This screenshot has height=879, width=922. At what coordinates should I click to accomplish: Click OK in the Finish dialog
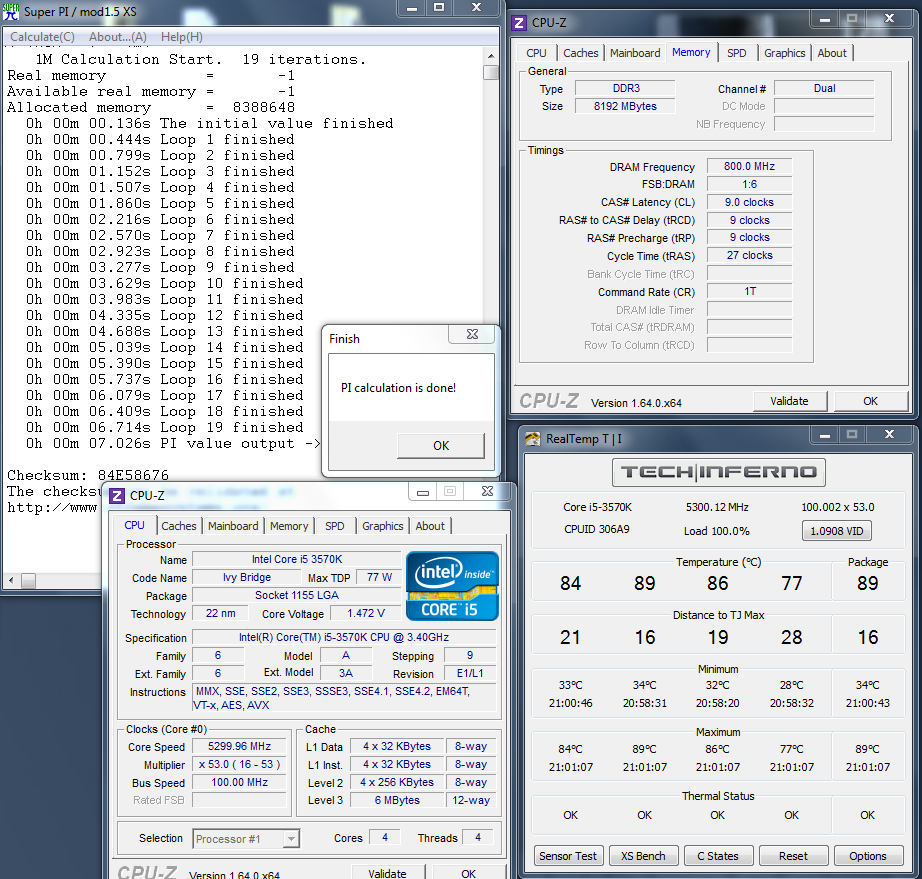(x=441, y=446)
